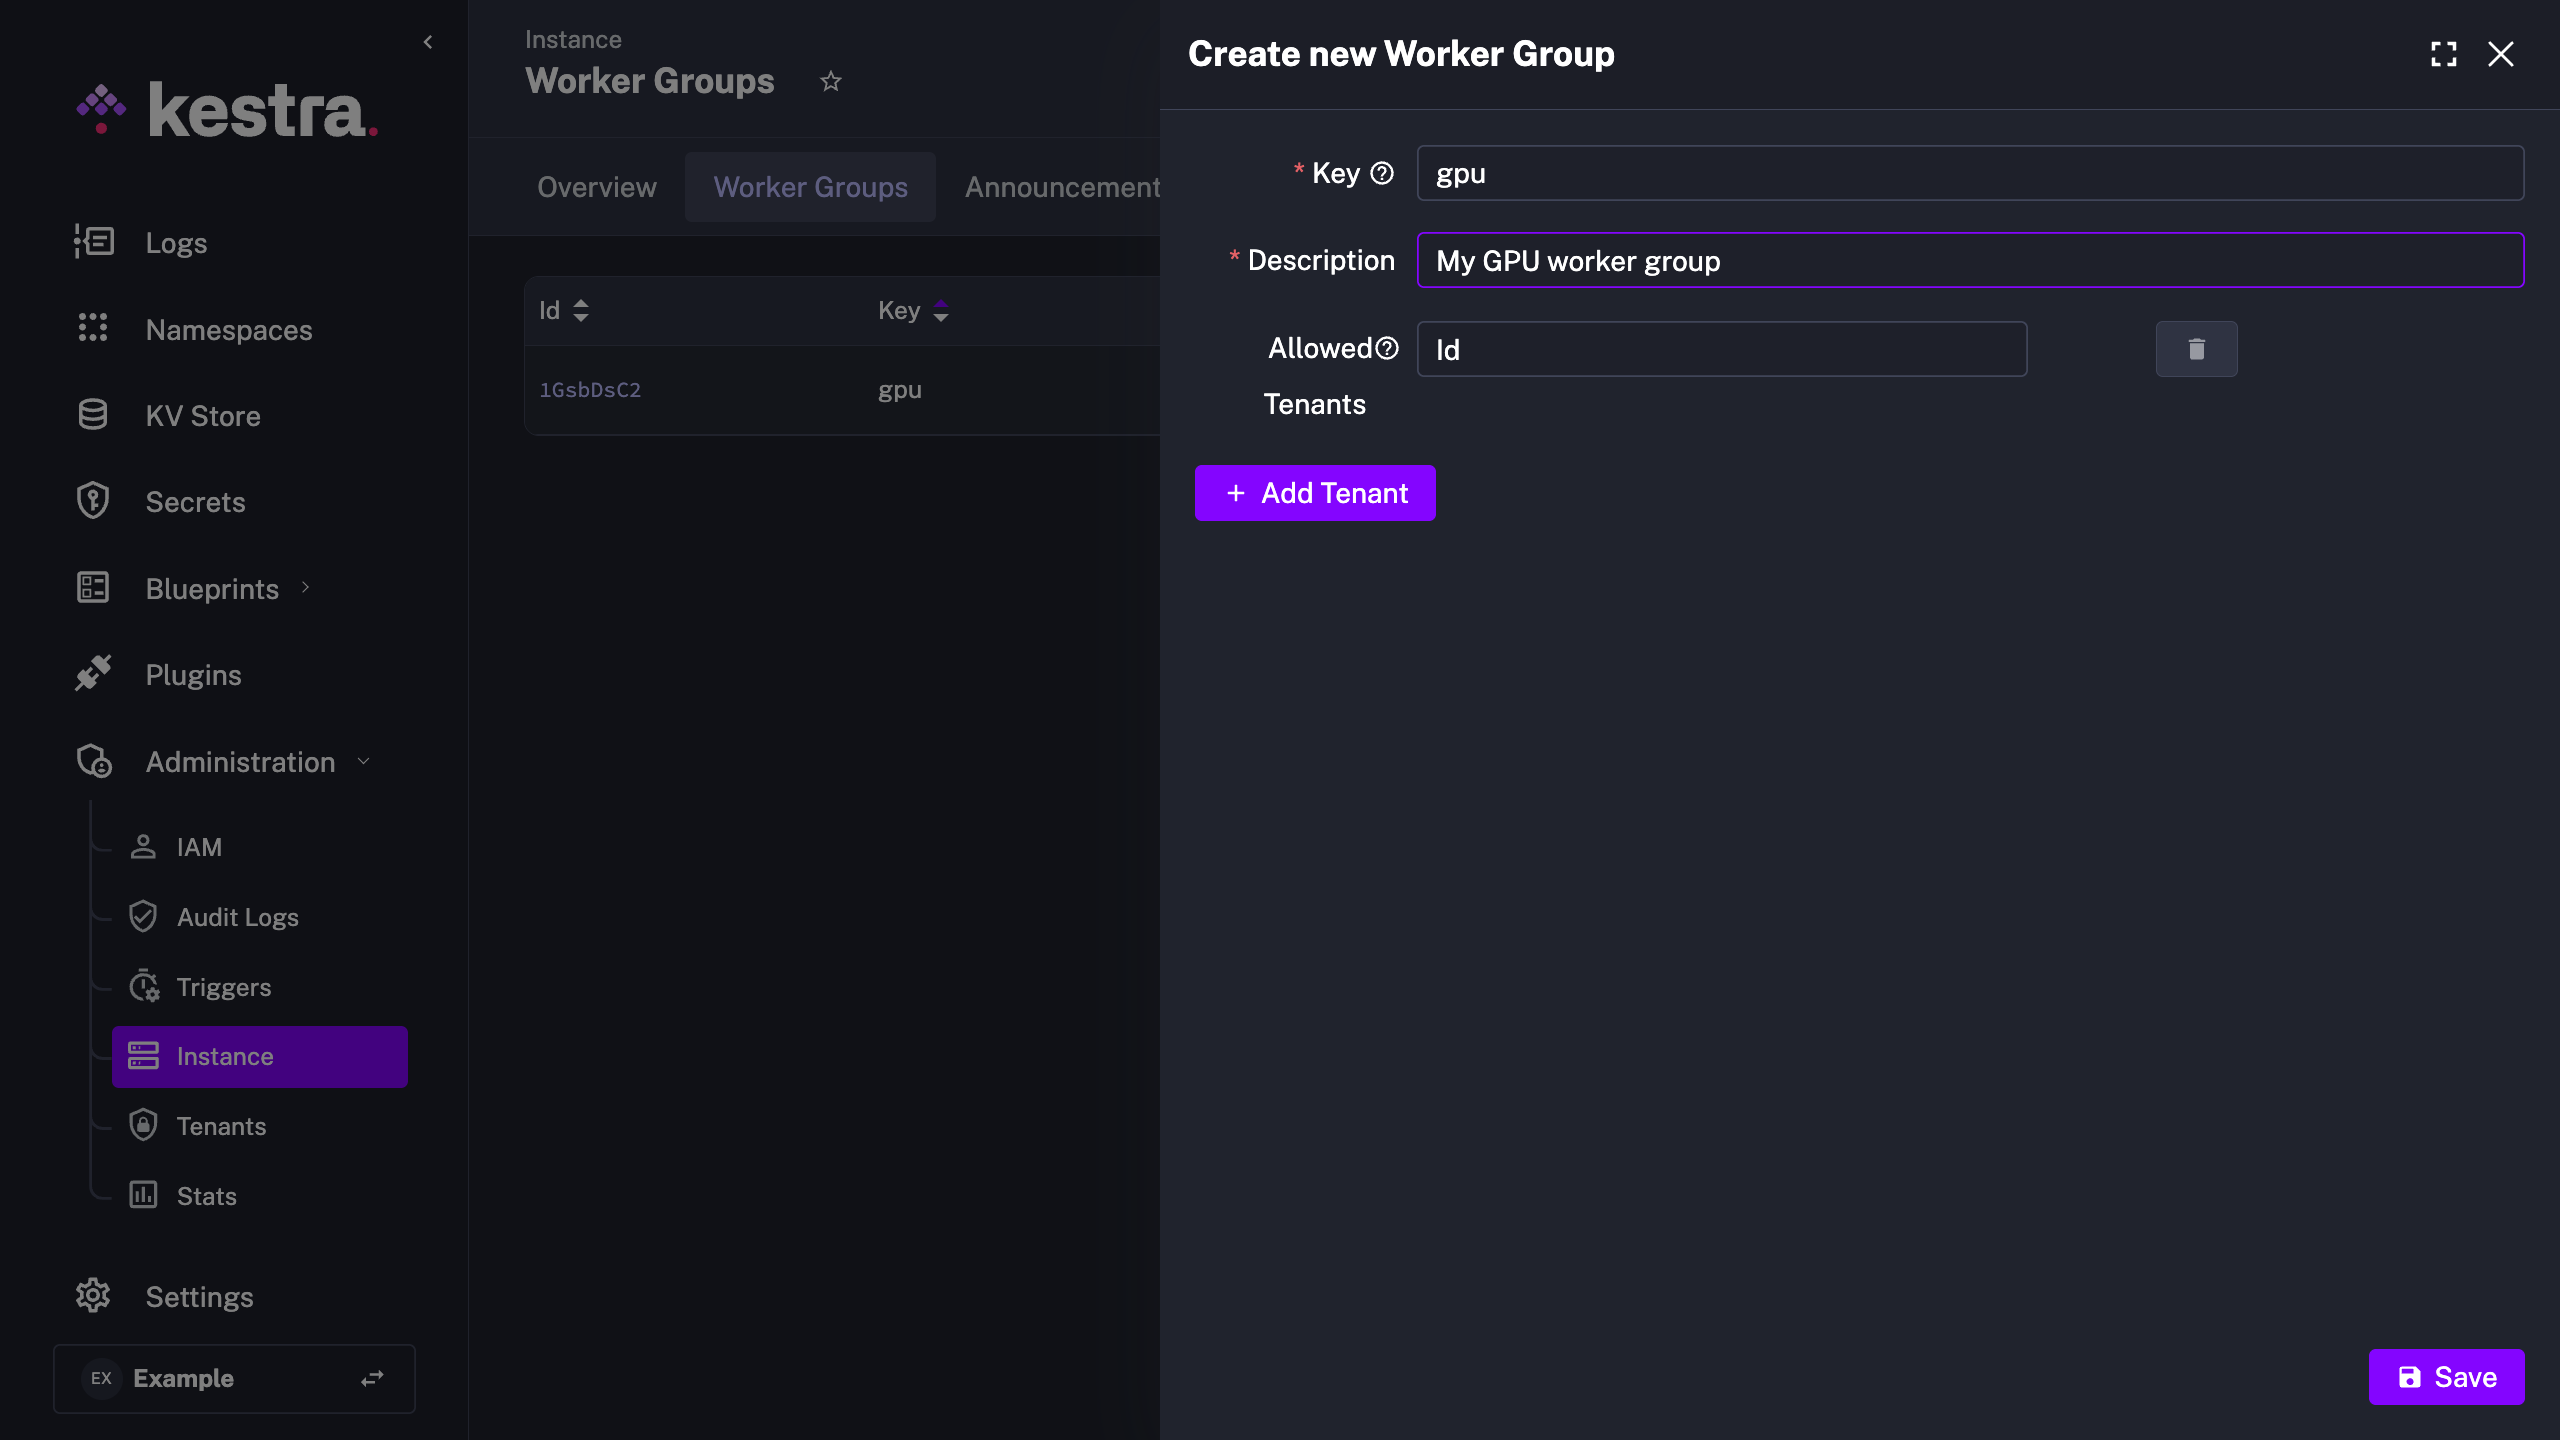Collapse the Administration section

pos(362,761)
